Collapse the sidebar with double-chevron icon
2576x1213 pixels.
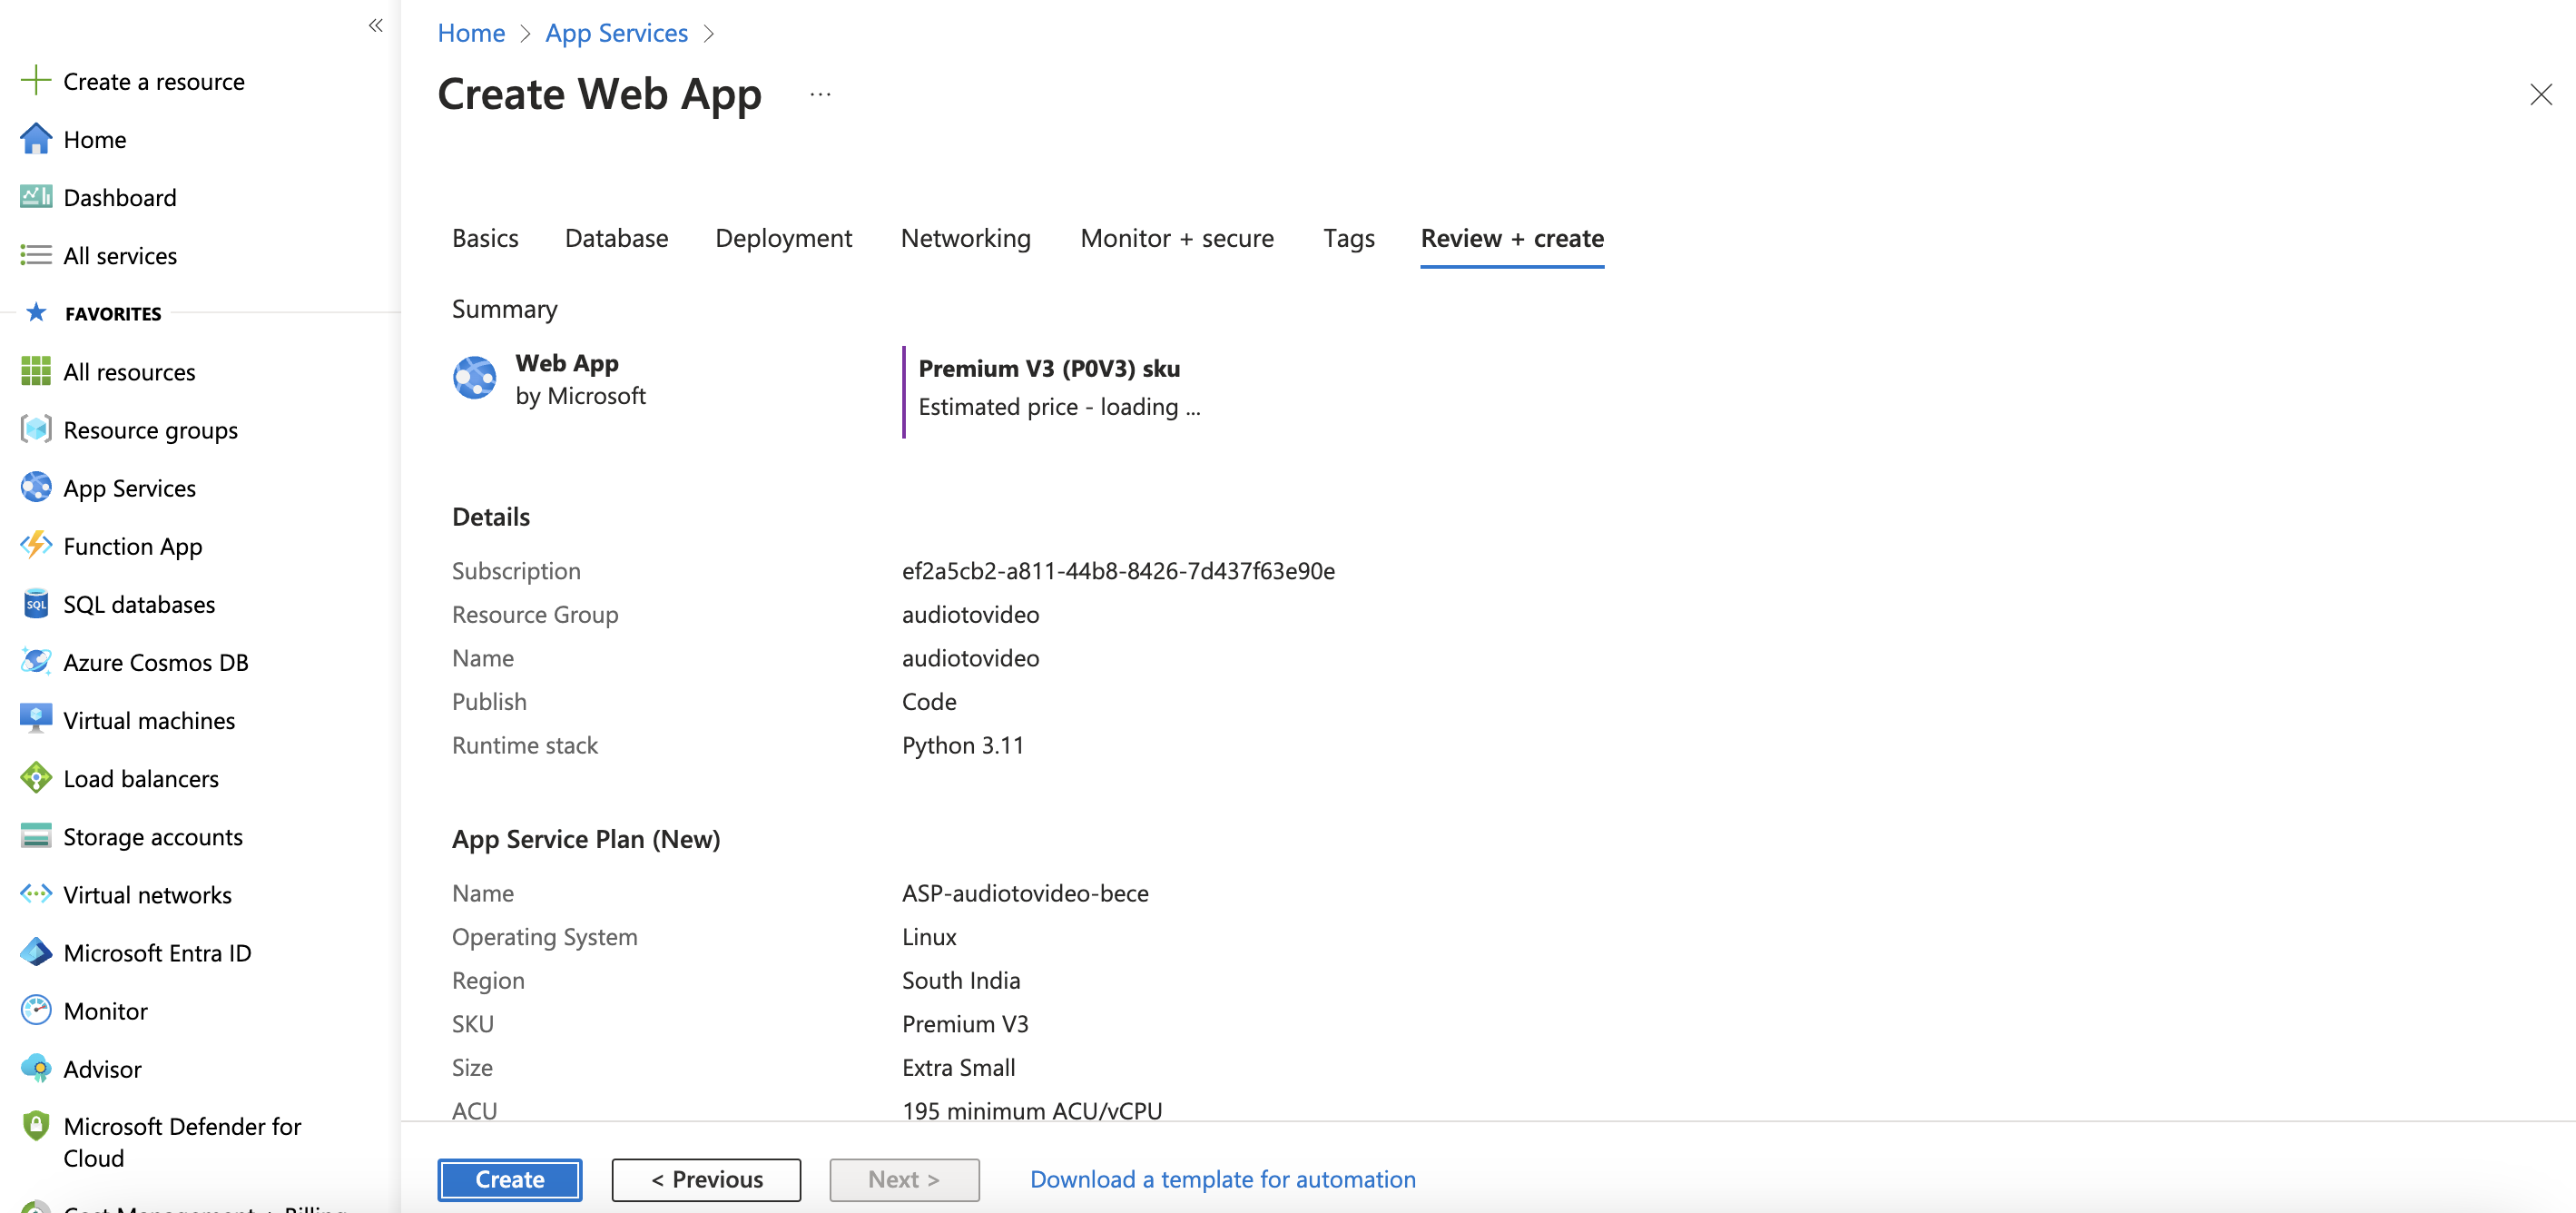point(376,26)
